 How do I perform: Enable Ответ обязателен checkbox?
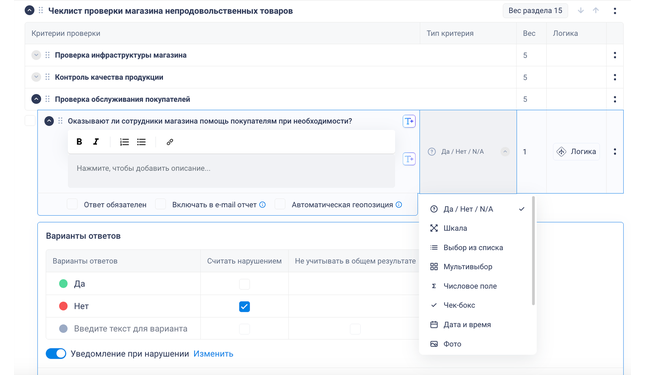(x=73, y=204)
